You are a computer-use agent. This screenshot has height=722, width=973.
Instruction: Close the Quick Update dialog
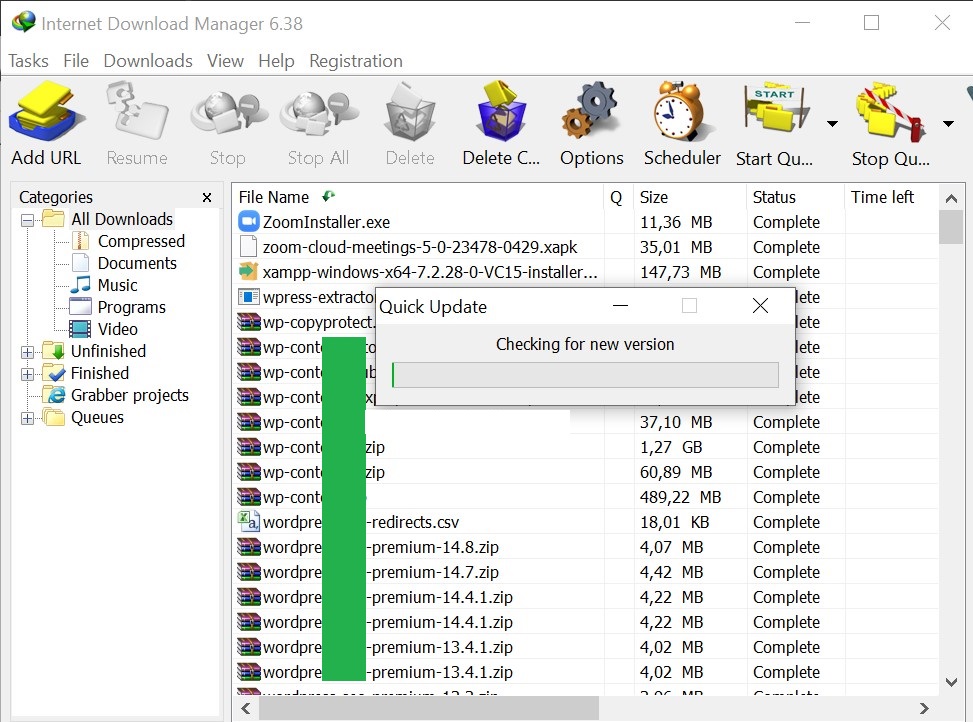(760, 306)
